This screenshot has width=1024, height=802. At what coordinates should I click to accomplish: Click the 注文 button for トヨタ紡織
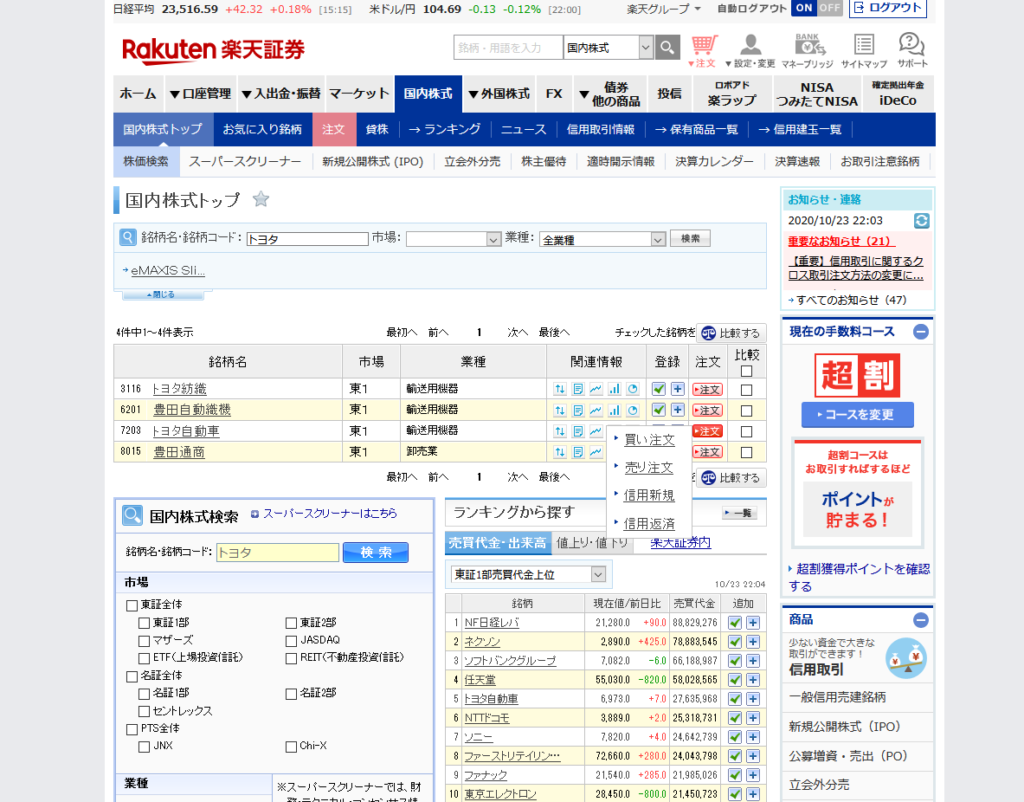(707, 390)
